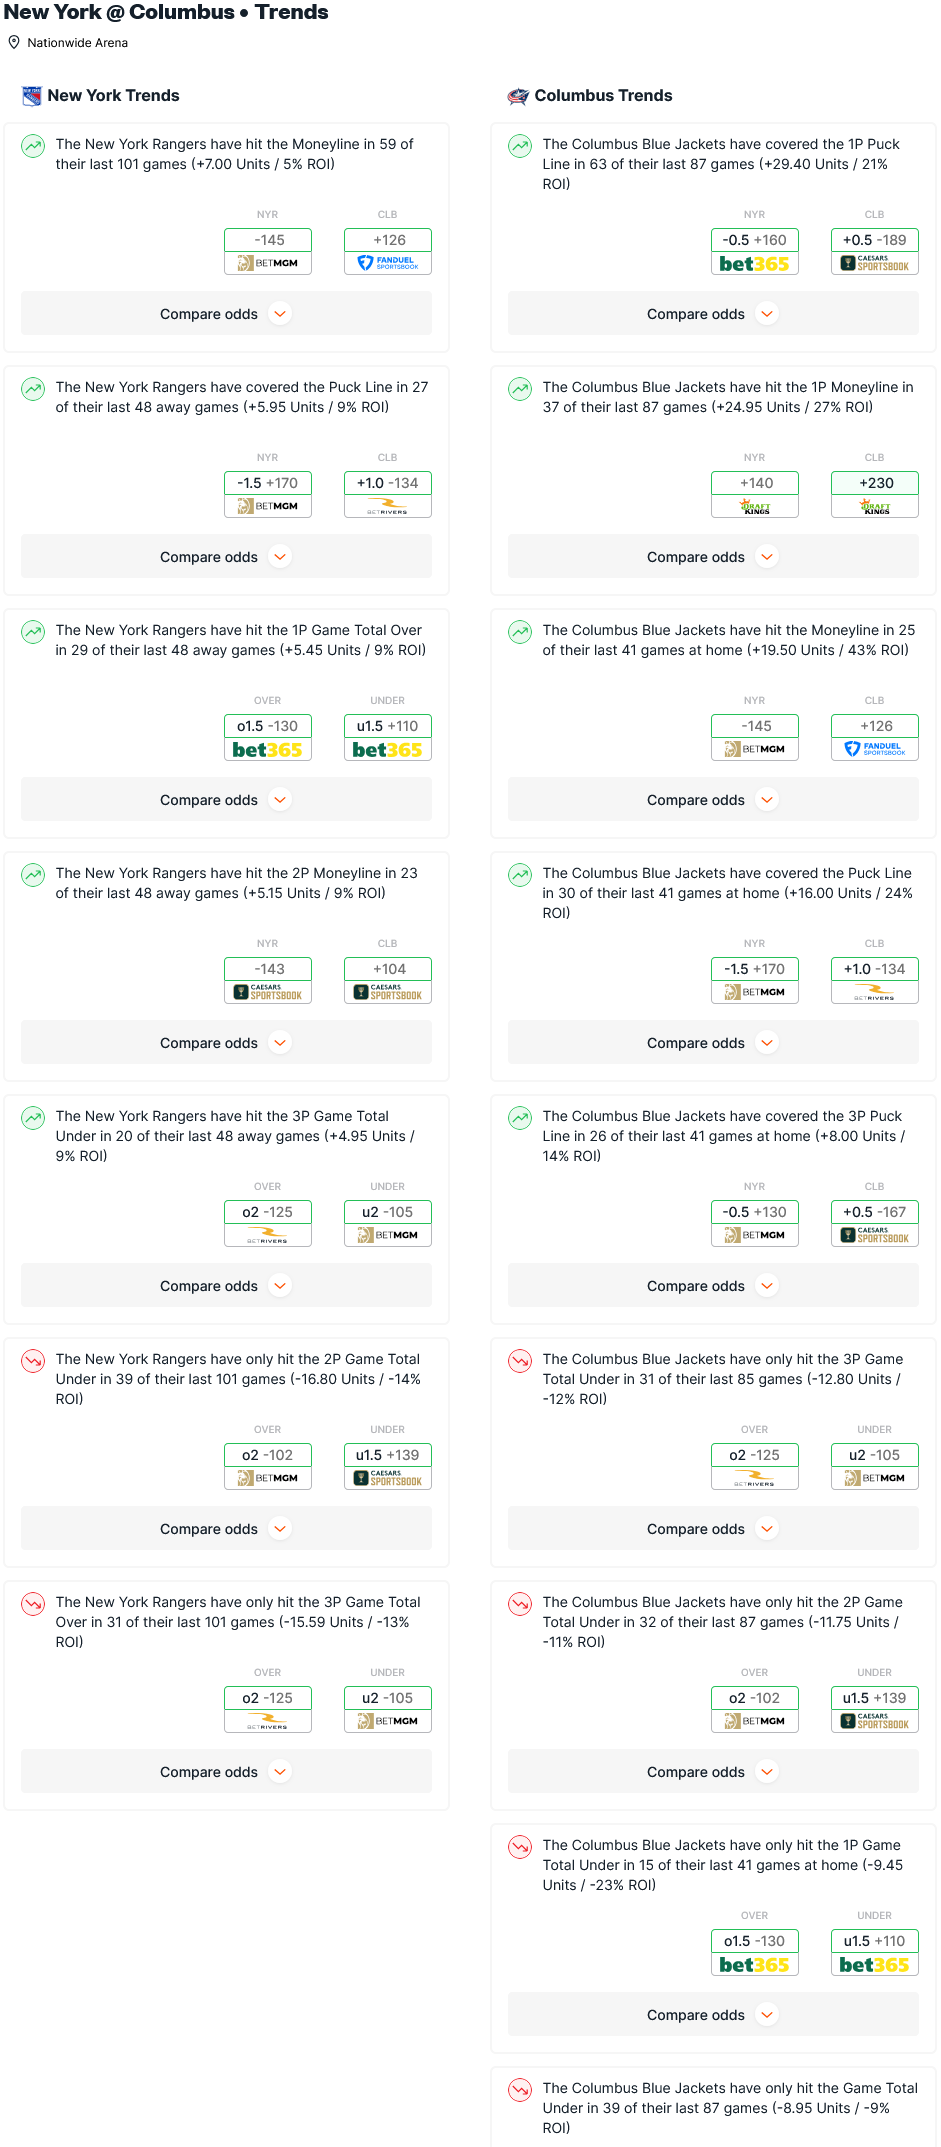This screenshot has height=2147, width=941.
Task: Select +1.0 -134 BetRivers odds in Columbus home Puck Line card
Action: (875, 980)
